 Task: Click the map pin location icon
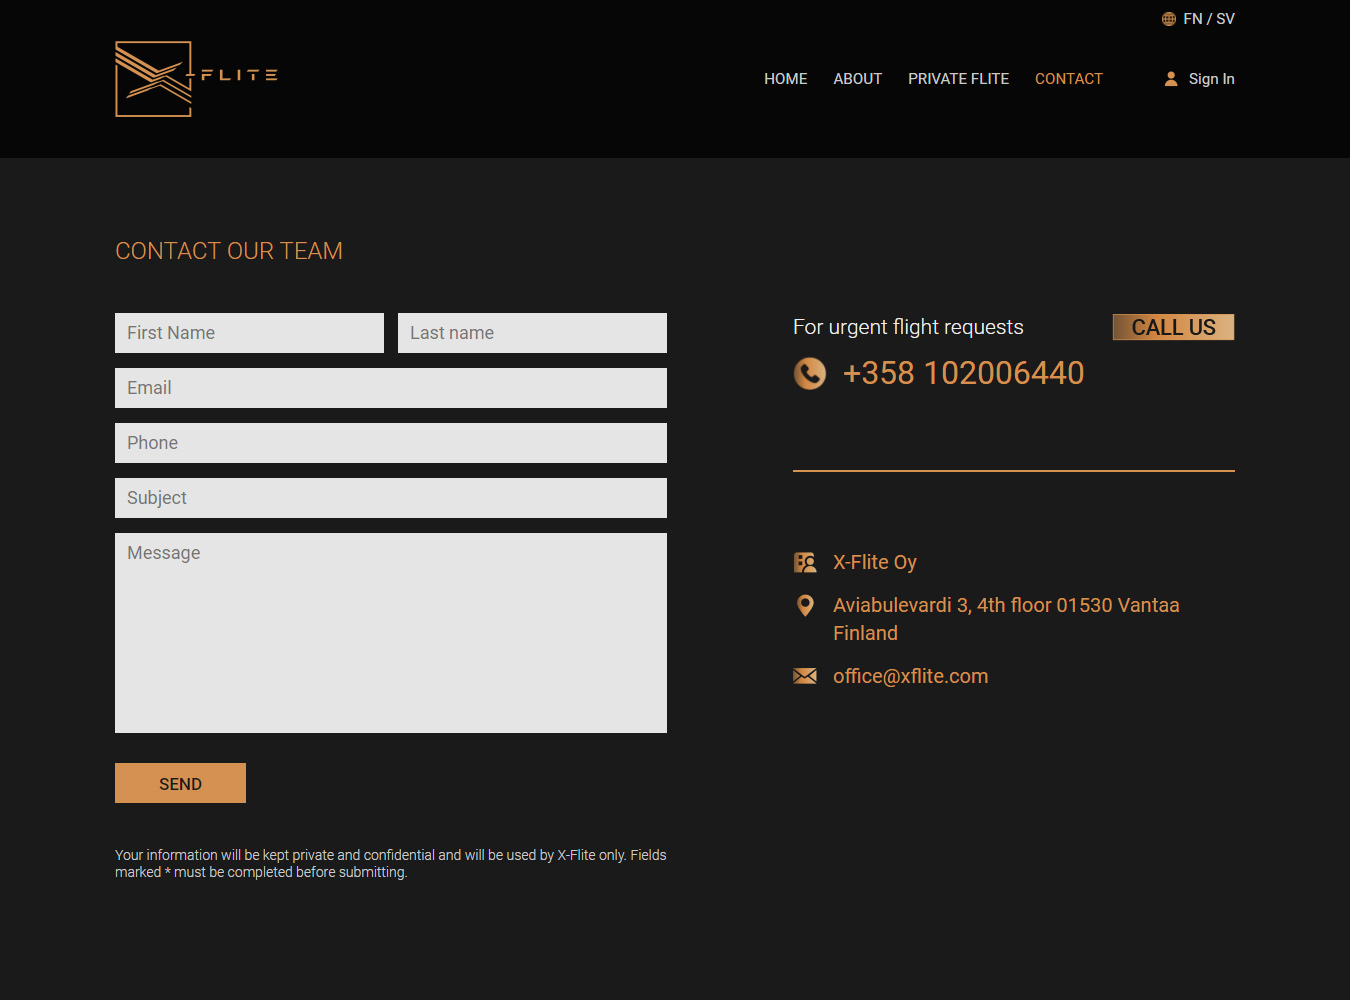805,605
